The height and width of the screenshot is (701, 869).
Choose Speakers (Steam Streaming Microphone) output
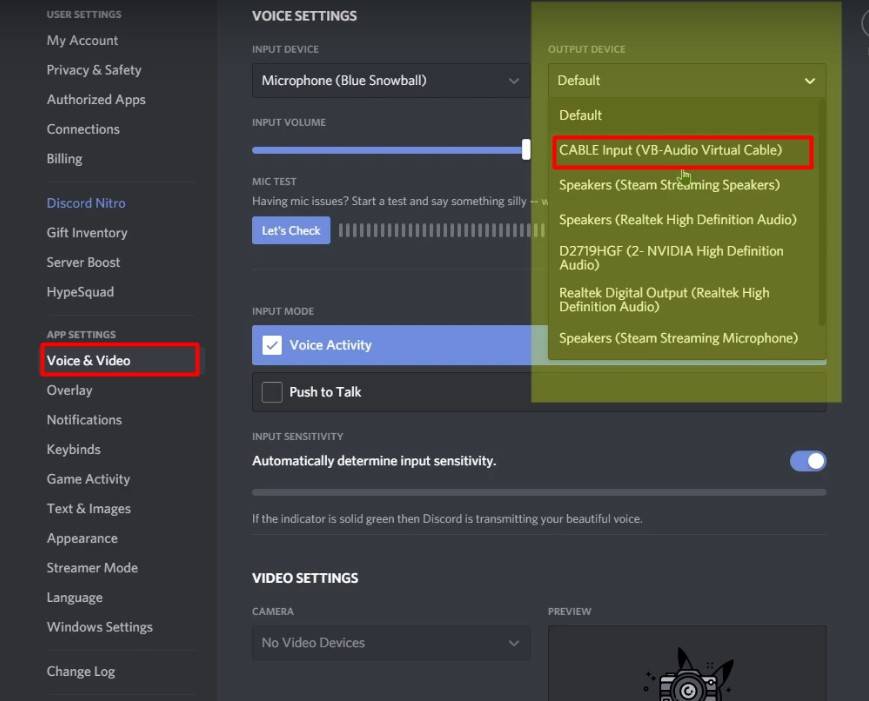[678, 338]
